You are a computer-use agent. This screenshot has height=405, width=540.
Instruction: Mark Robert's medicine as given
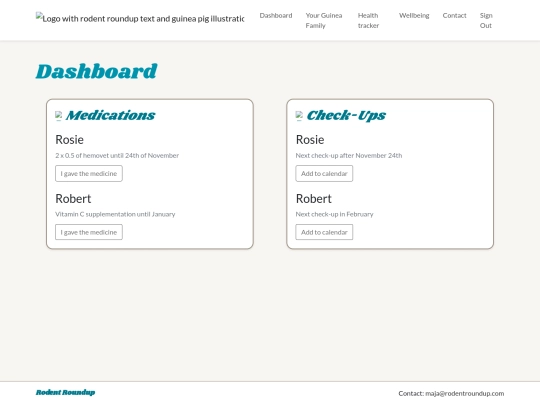tap(89, 232)
